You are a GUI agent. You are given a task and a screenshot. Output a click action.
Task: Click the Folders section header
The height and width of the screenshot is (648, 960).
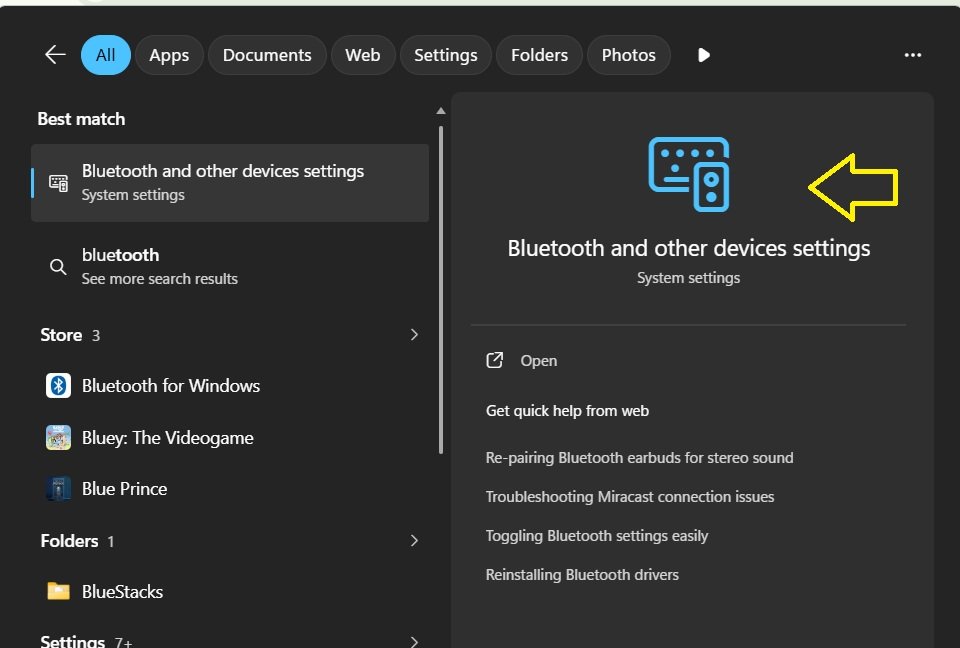click(77, 541)
